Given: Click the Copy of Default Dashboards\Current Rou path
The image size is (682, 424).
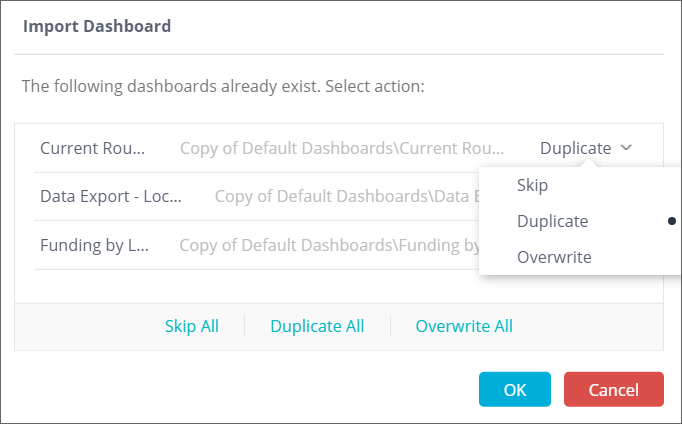Looking at the screenshot, I should tap(342, 148).
